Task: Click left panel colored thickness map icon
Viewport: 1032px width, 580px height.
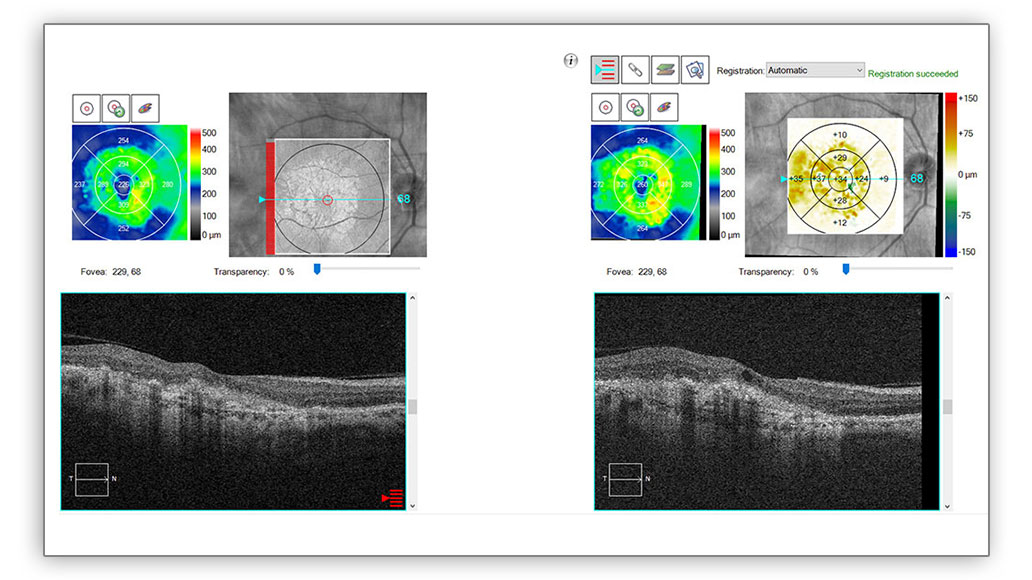Action: 145,108
